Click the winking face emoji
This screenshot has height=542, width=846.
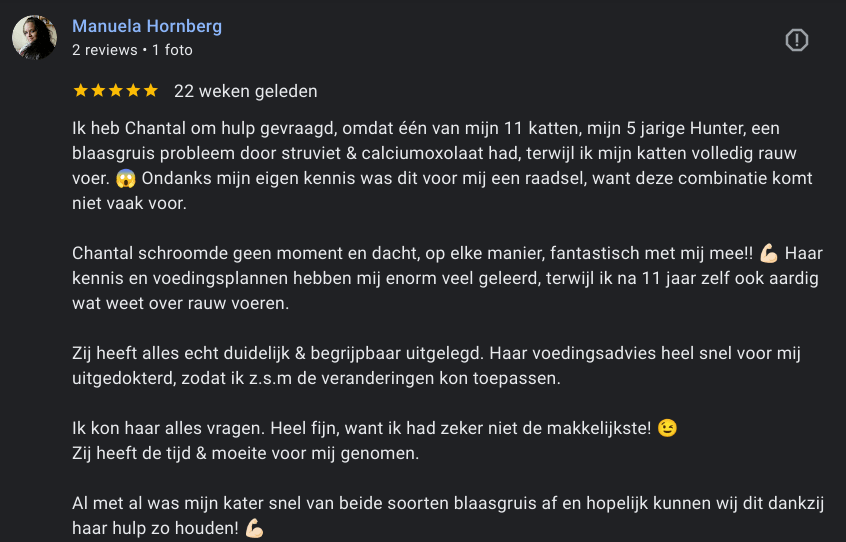point(667,428)
